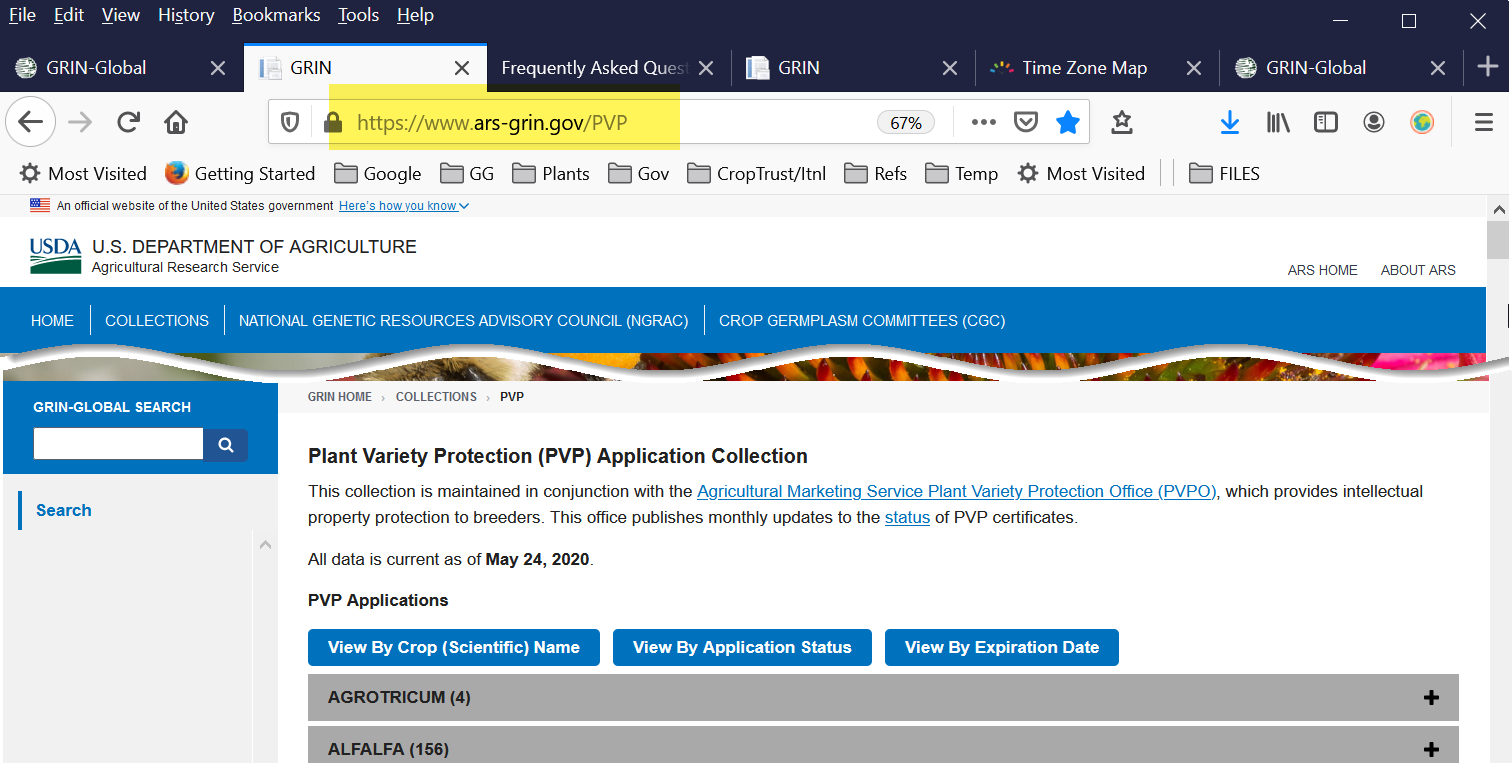
Task: Open the COLLECTIONS navigation item
Action: coord(157,321)
